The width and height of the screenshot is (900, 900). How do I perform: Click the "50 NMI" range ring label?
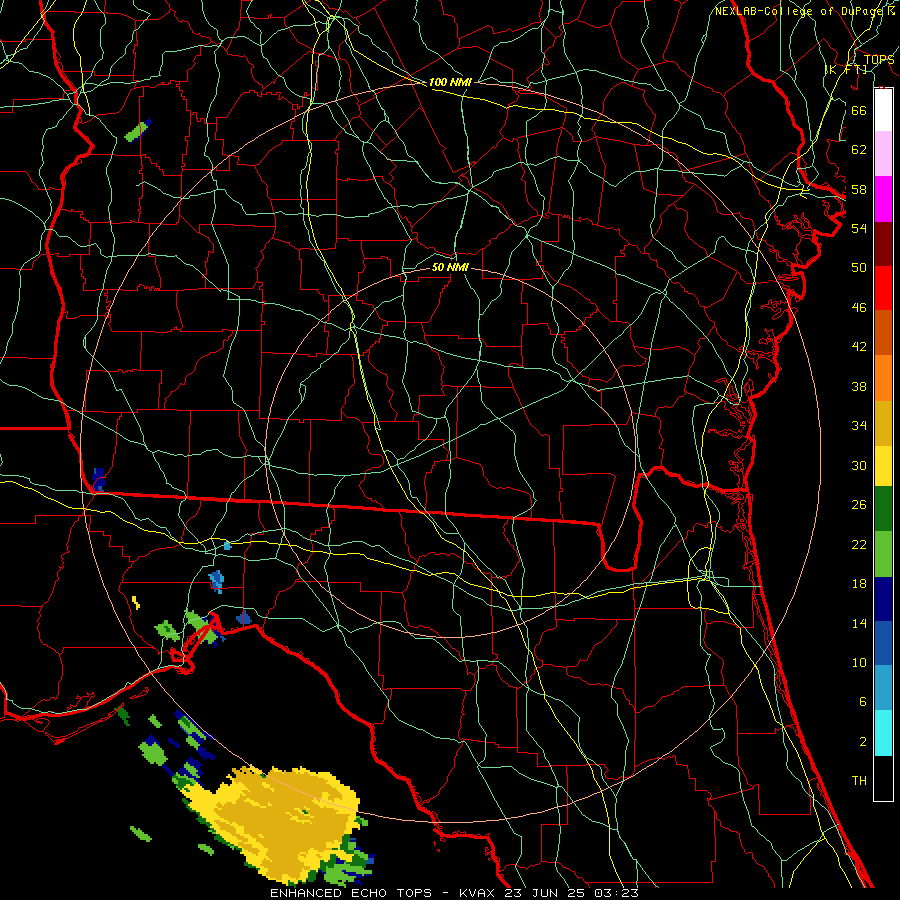[450, 267]
